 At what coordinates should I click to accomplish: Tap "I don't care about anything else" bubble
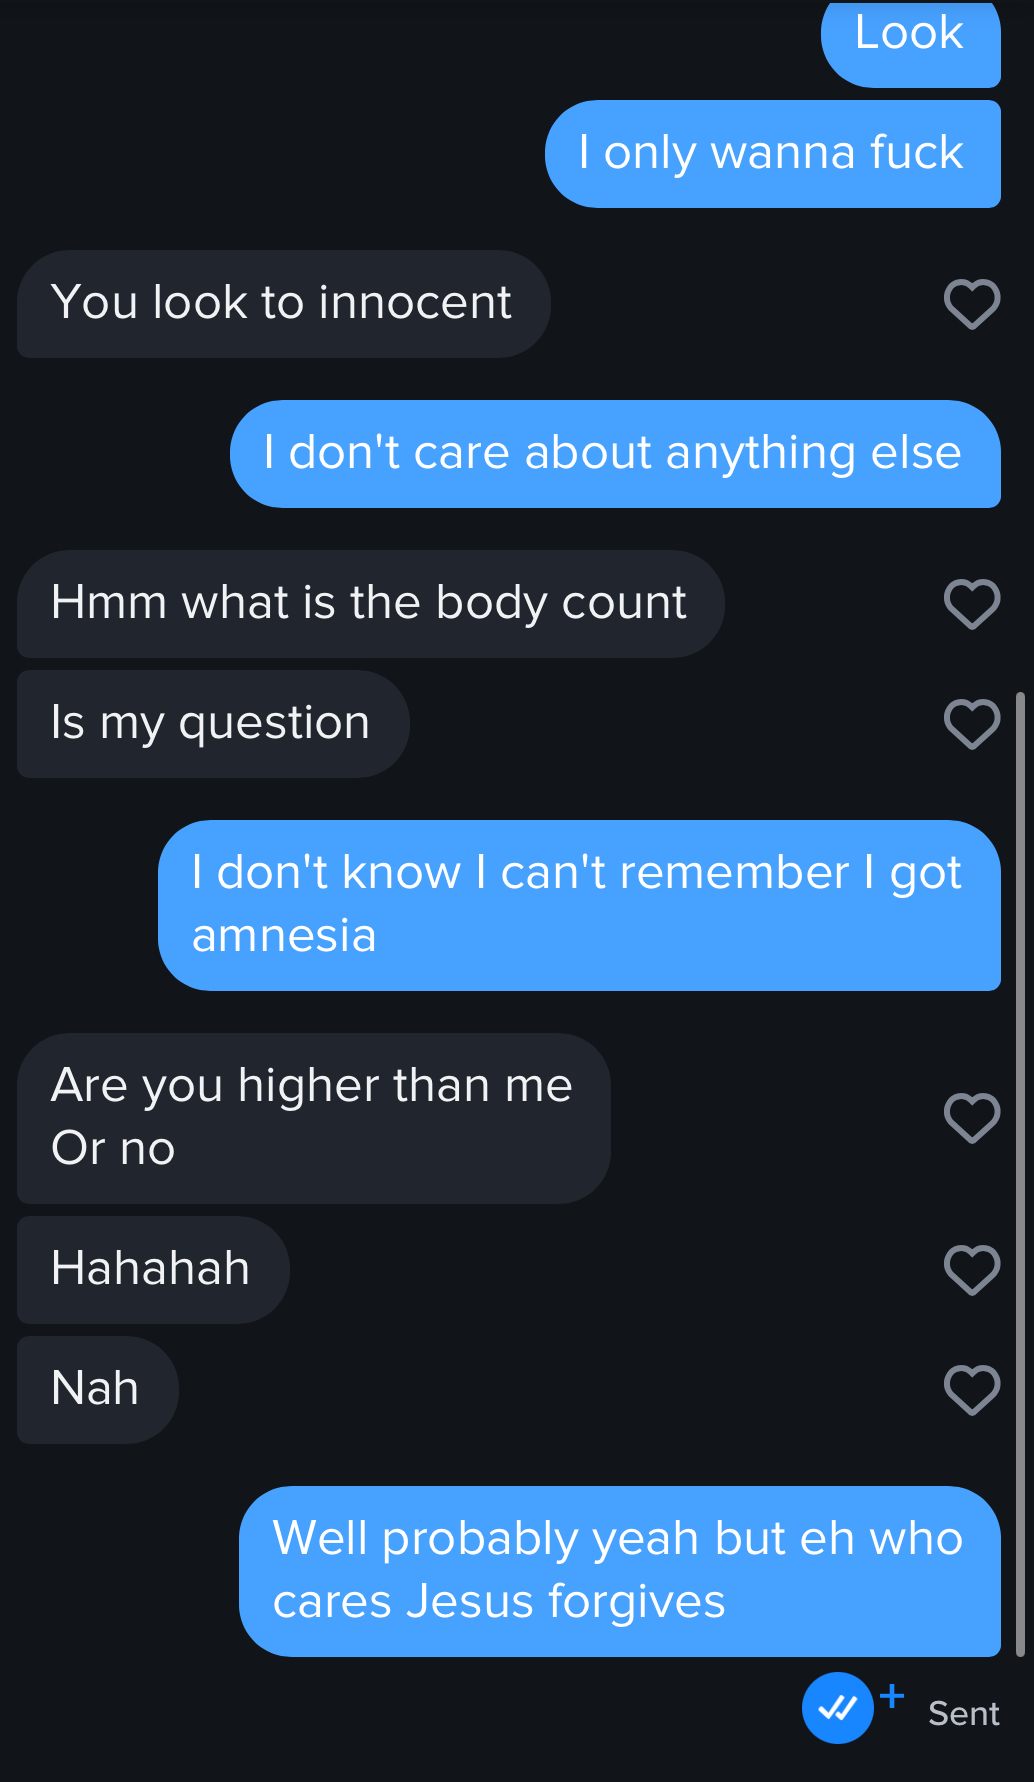614,454
